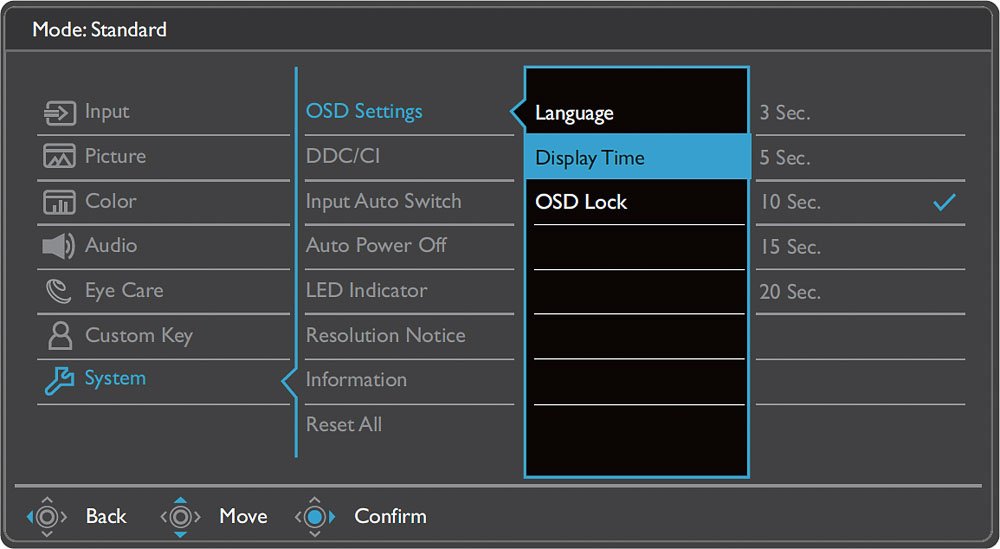Click the Back joystick icon

[x=47, y=516]
